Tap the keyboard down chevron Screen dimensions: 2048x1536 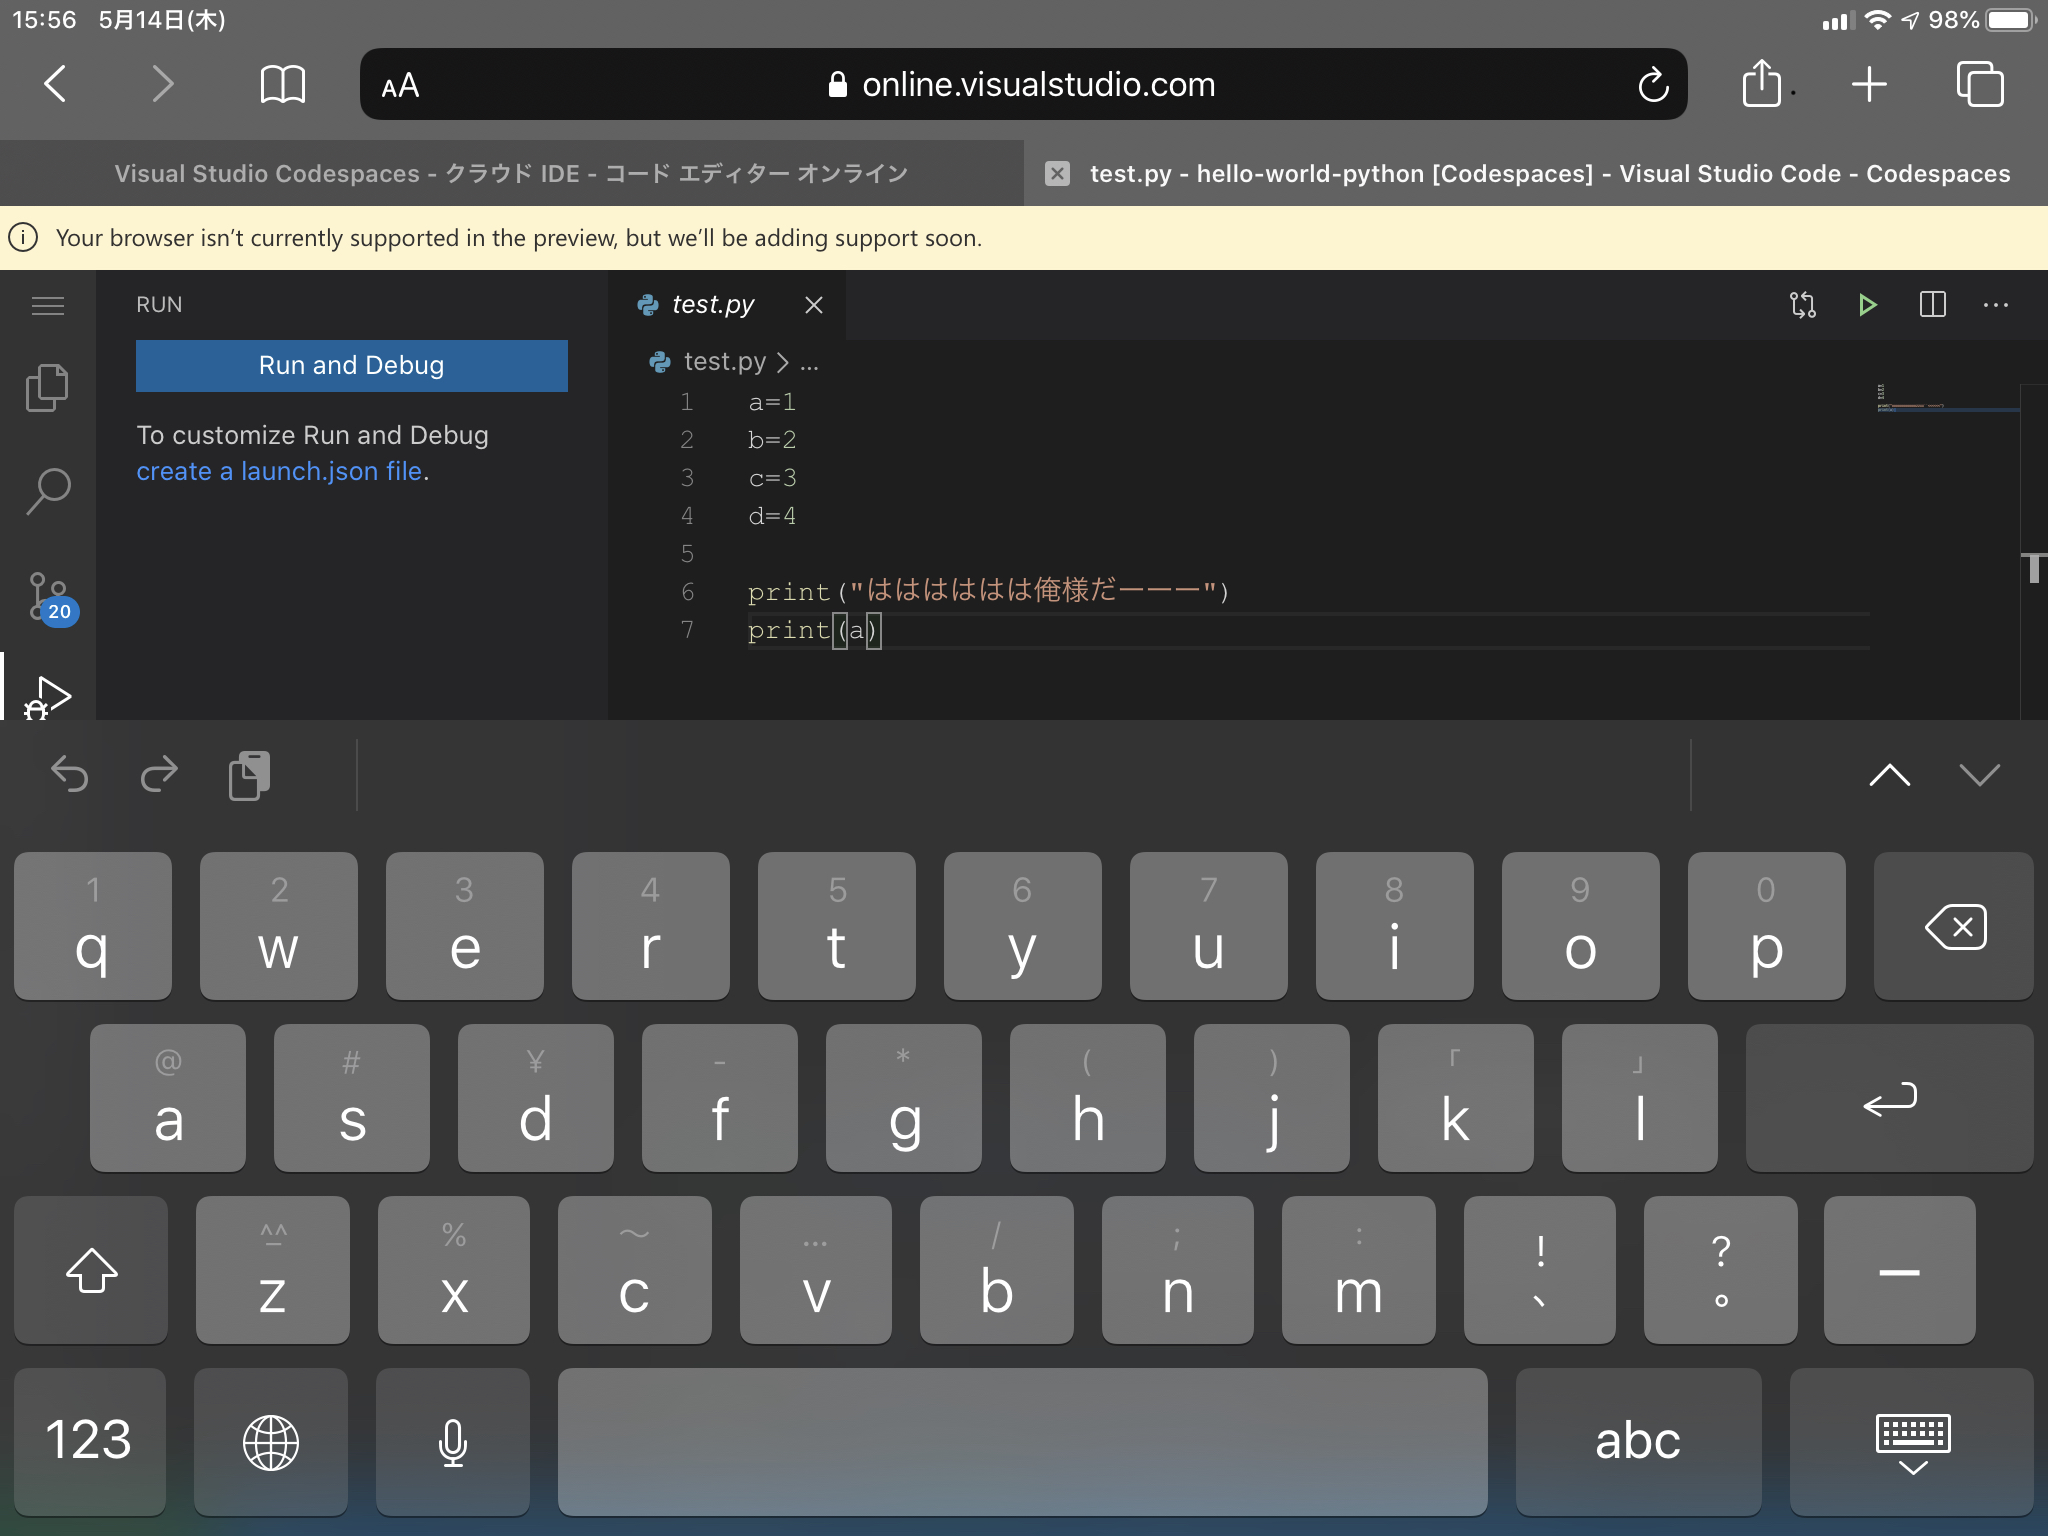coord(1980,775)
